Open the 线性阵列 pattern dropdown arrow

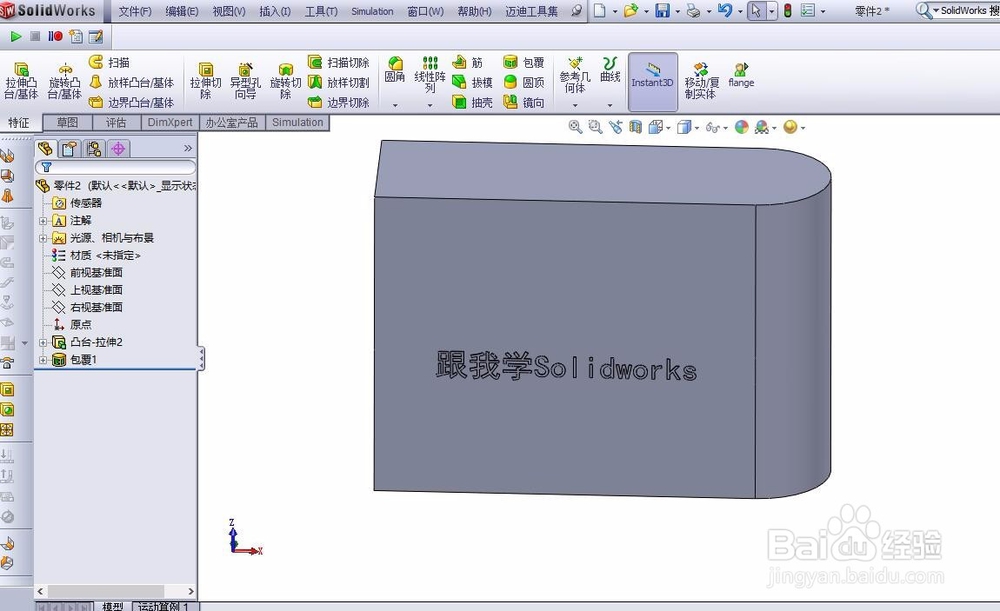(430, 105)
